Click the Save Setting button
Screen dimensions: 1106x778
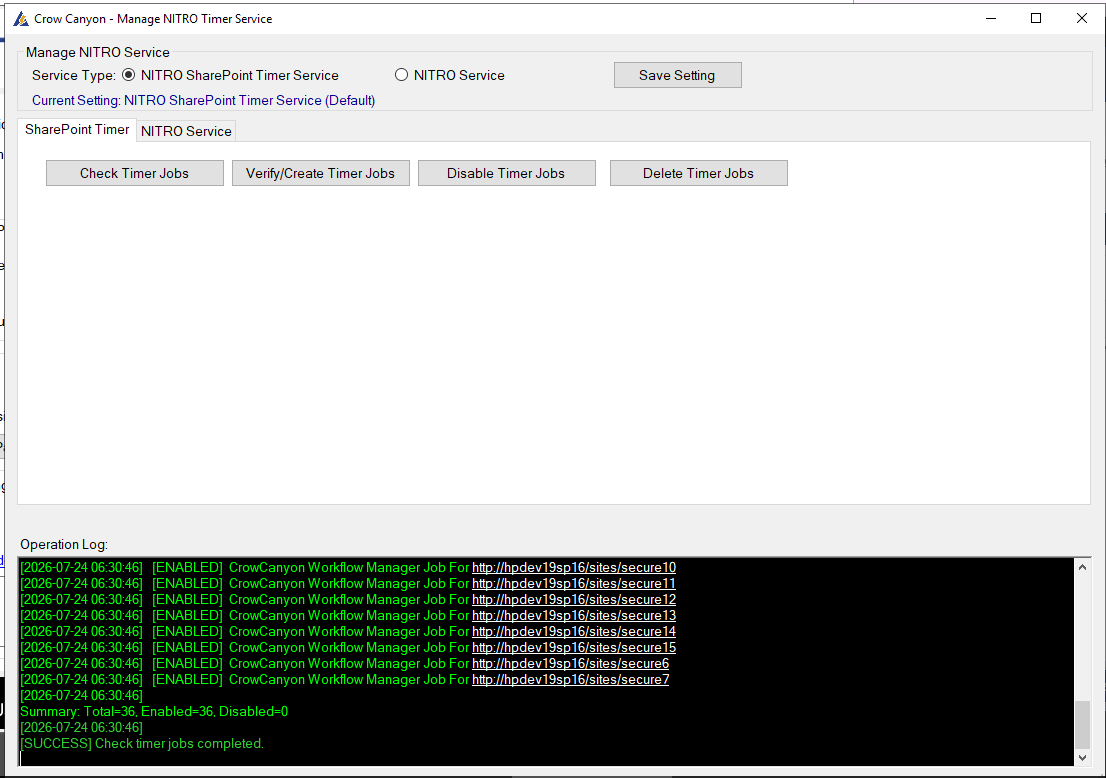pyautogui.click(x=677, y=75)
